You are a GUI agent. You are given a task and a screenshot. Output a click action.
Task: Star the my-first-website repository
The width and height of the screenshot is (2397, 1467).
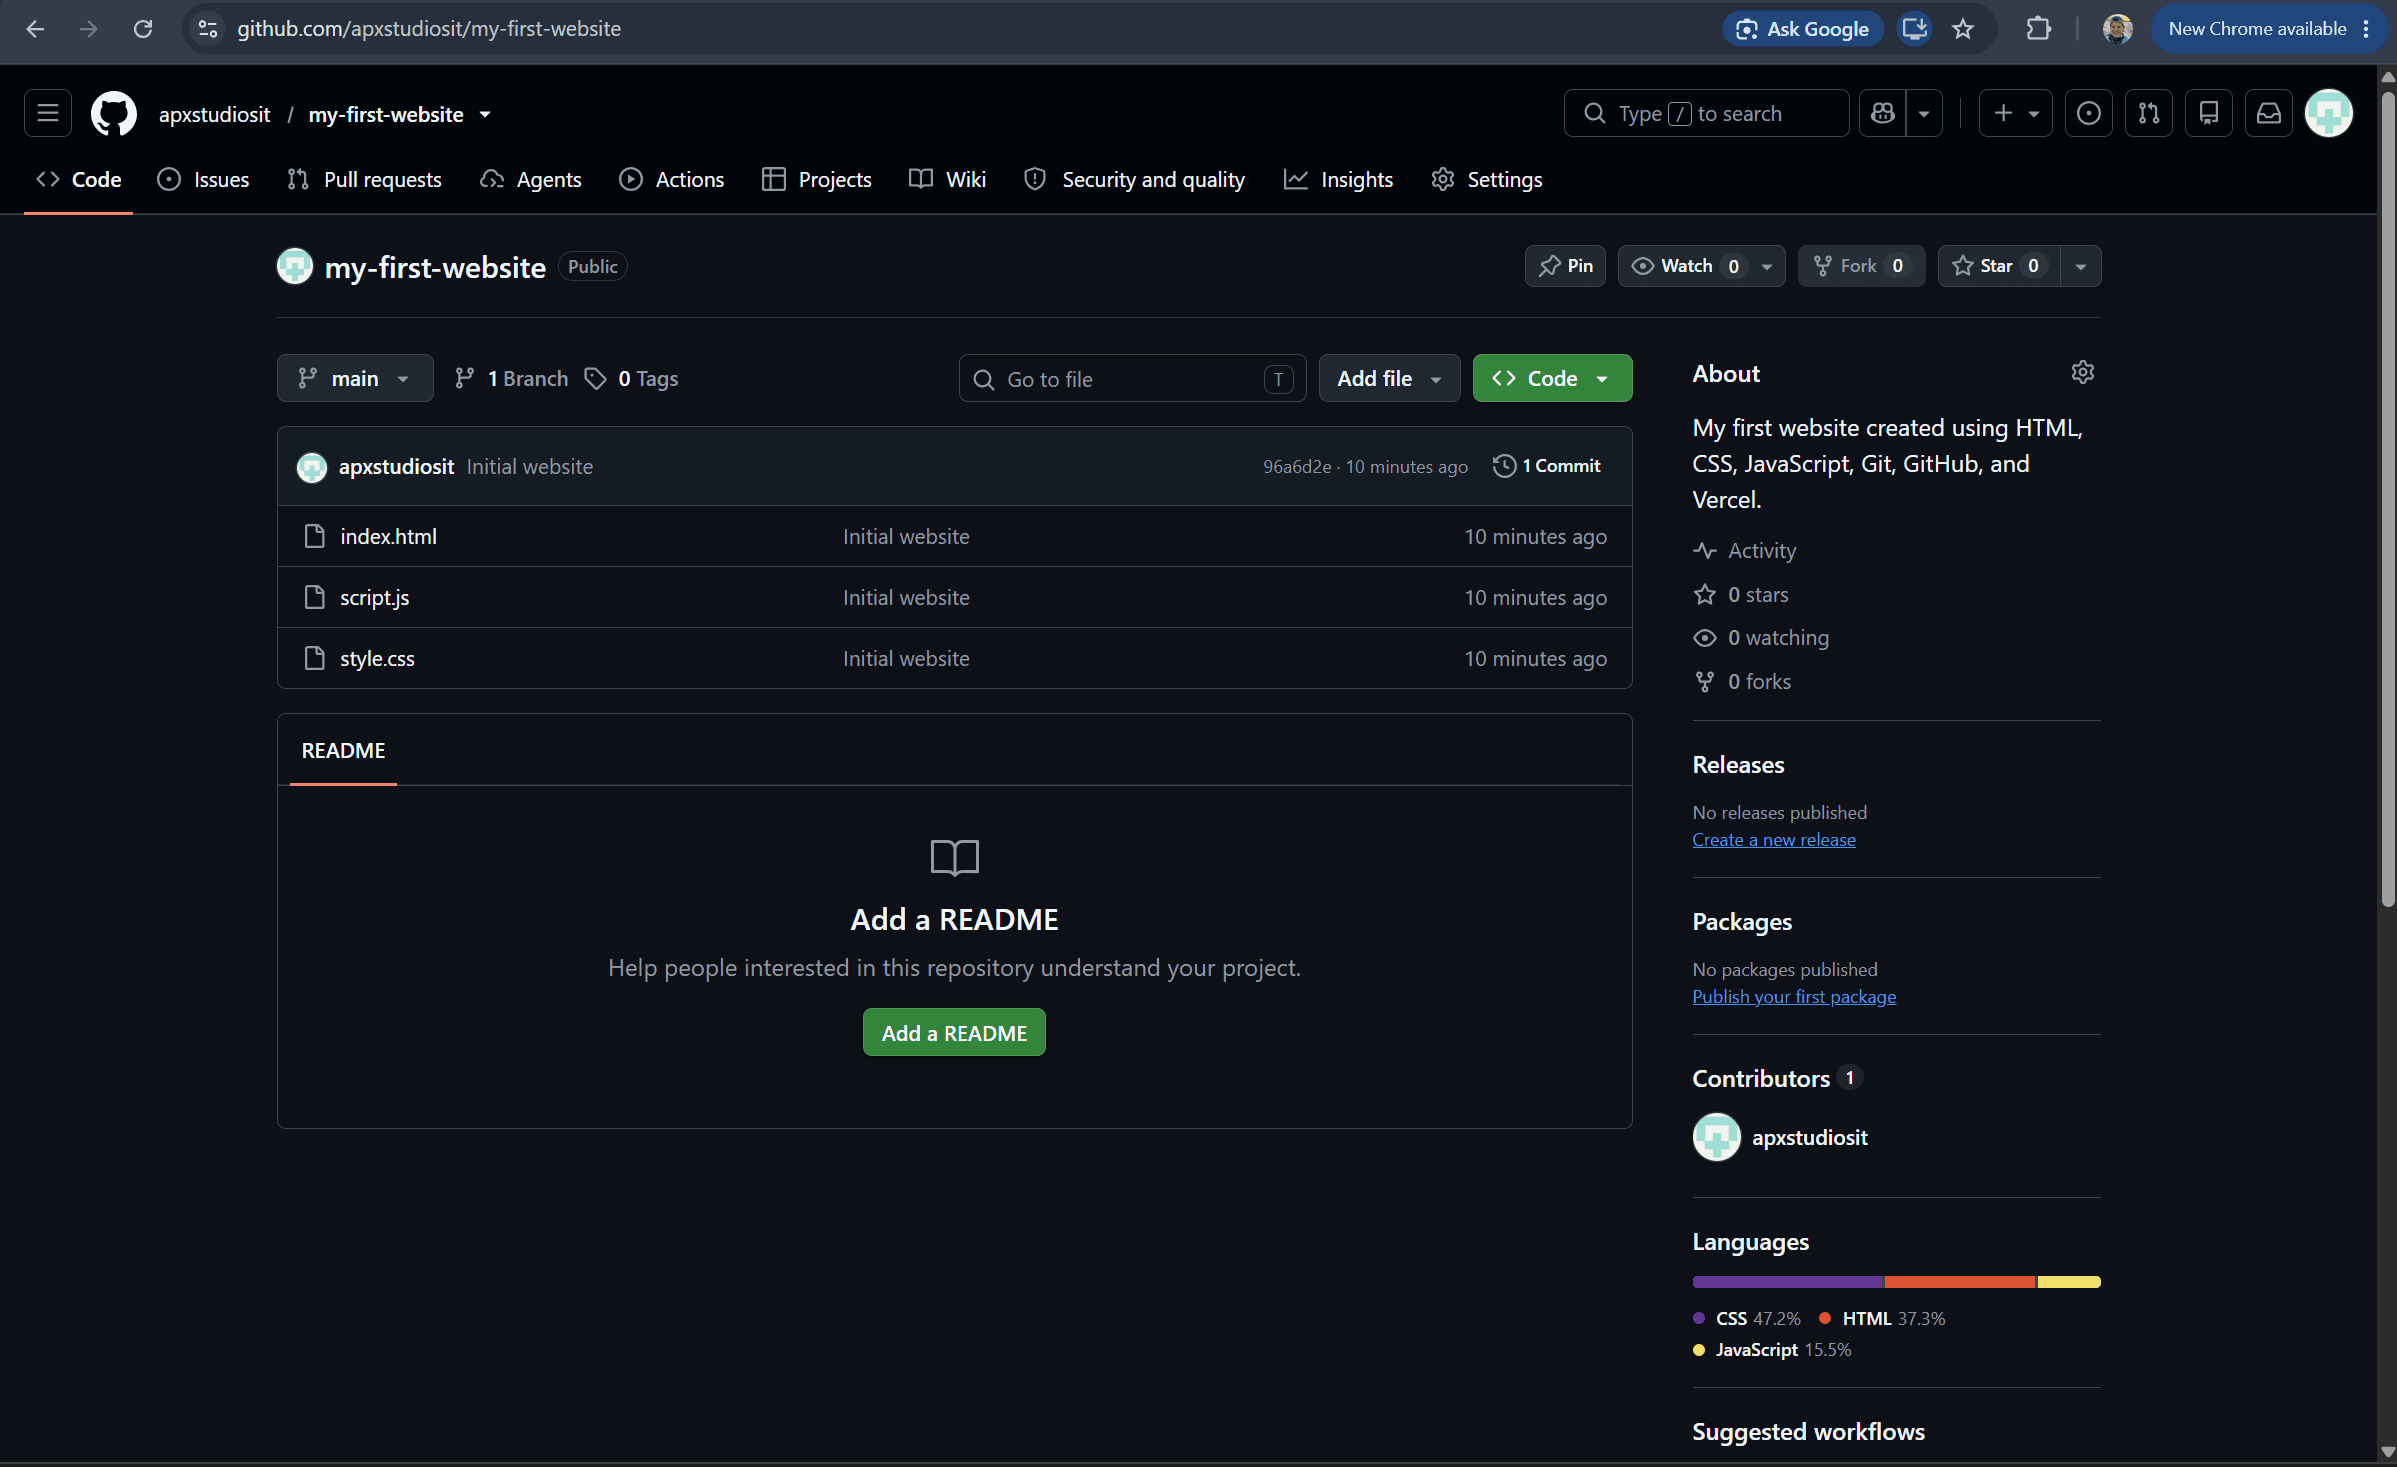click(x=1999, y=266)
